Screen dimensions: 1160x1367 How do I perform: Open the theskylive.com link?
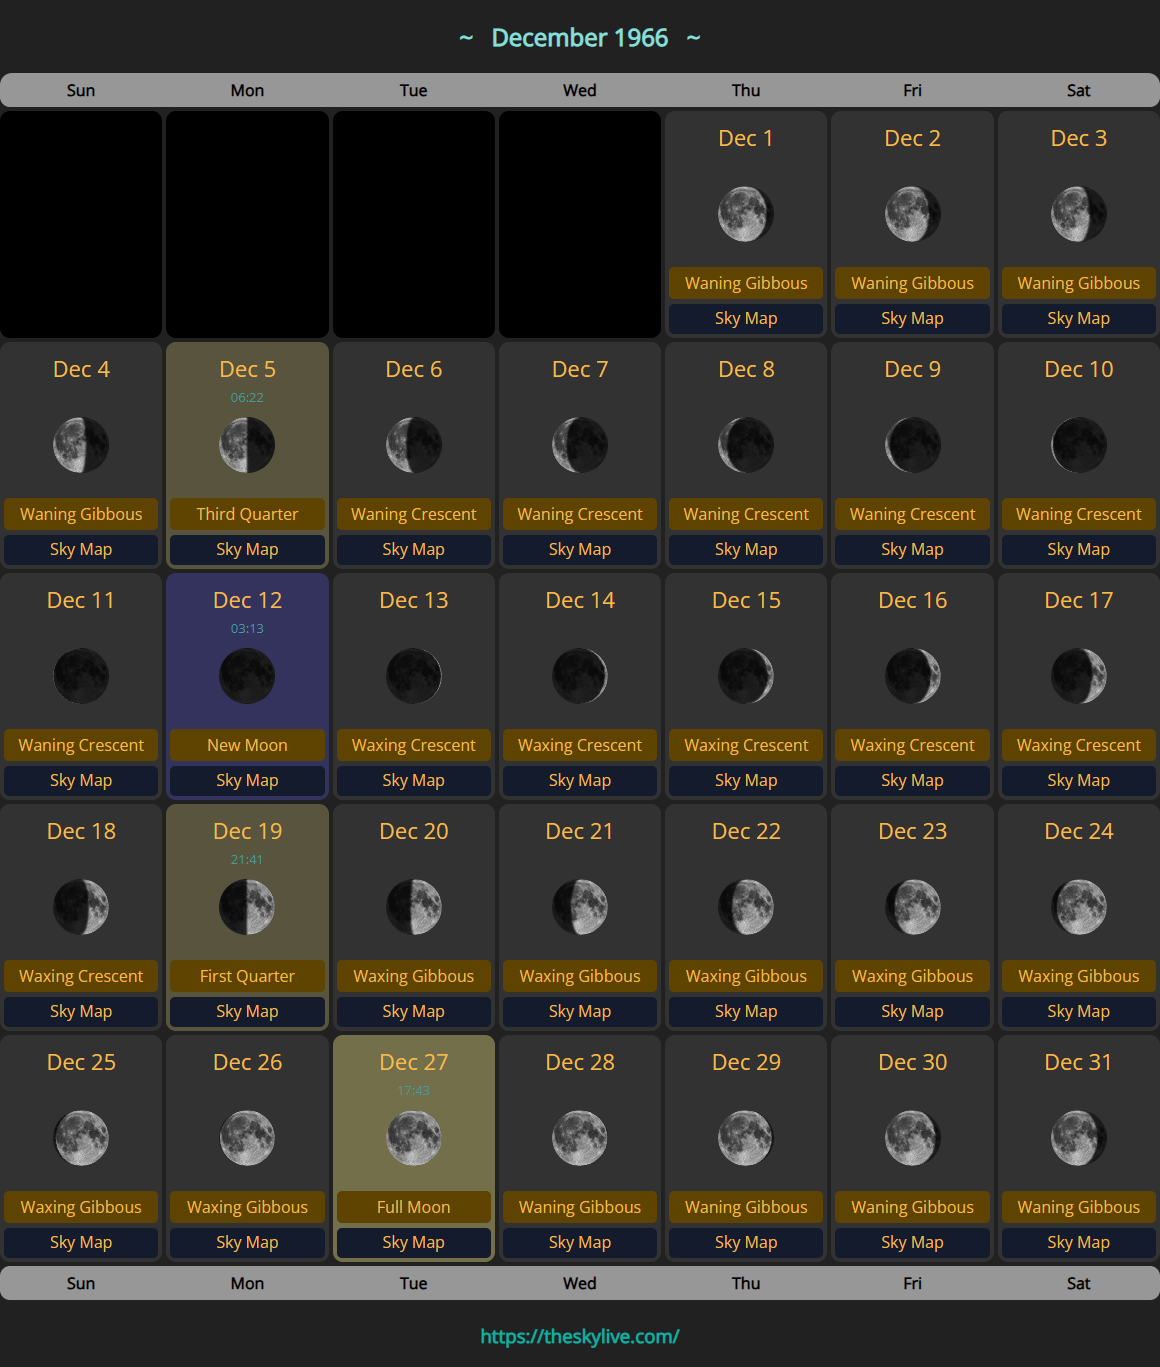pos(580,1336)
